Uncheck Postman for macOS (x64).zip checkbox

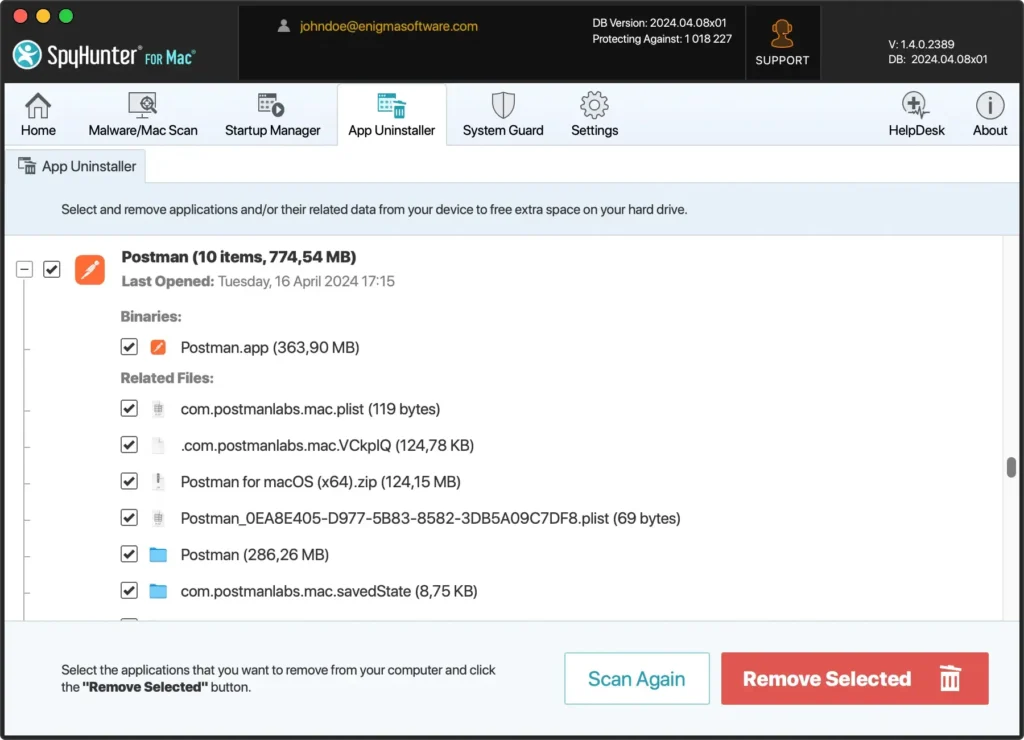[x=129, y=481]
